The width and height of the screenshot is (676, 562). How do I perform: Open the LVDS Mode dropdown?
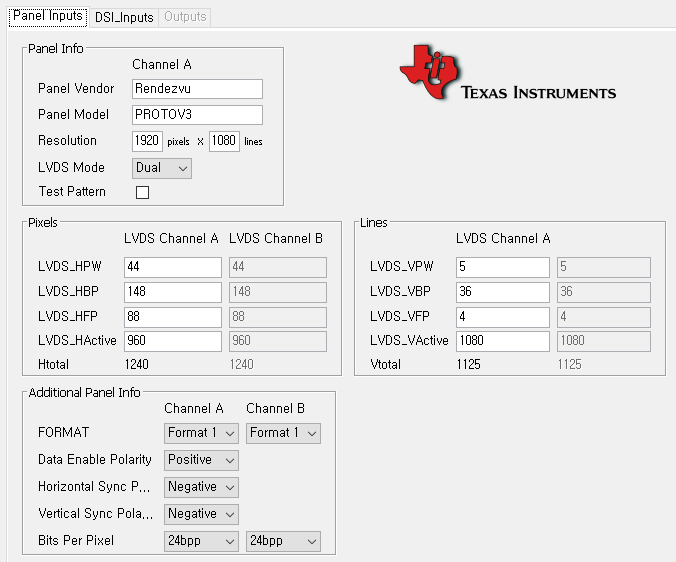(162, 168)
